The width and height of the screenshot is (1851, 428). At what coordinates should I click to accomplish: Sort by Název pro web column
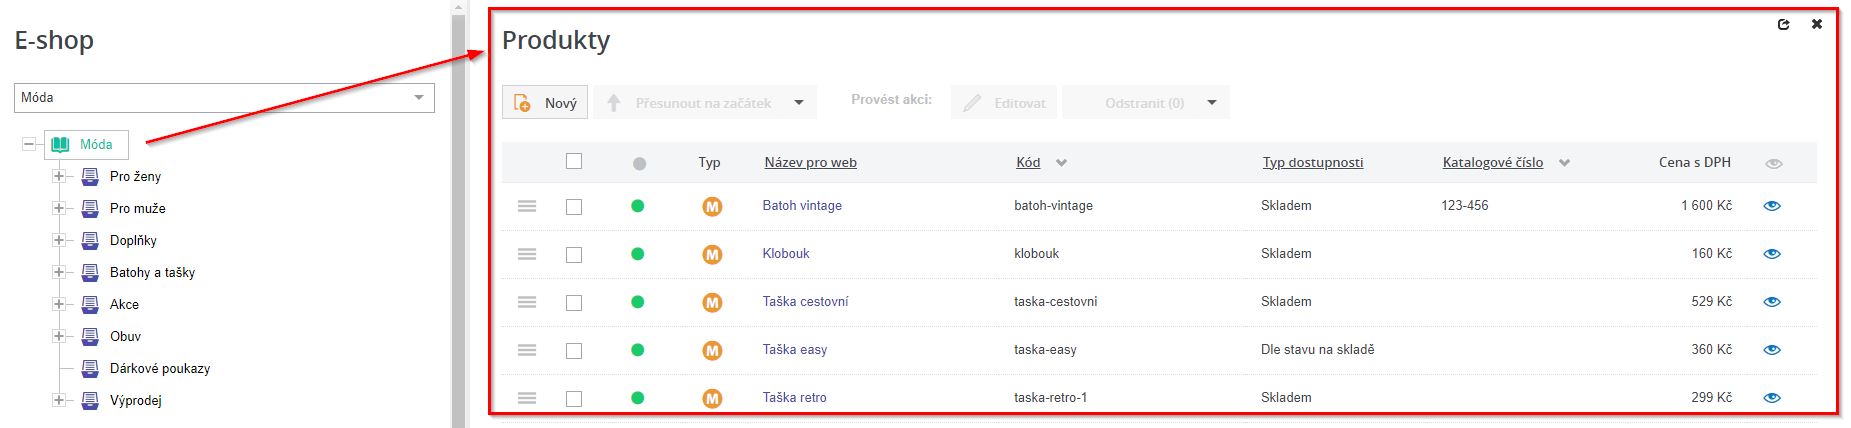[x=810, y=162]
